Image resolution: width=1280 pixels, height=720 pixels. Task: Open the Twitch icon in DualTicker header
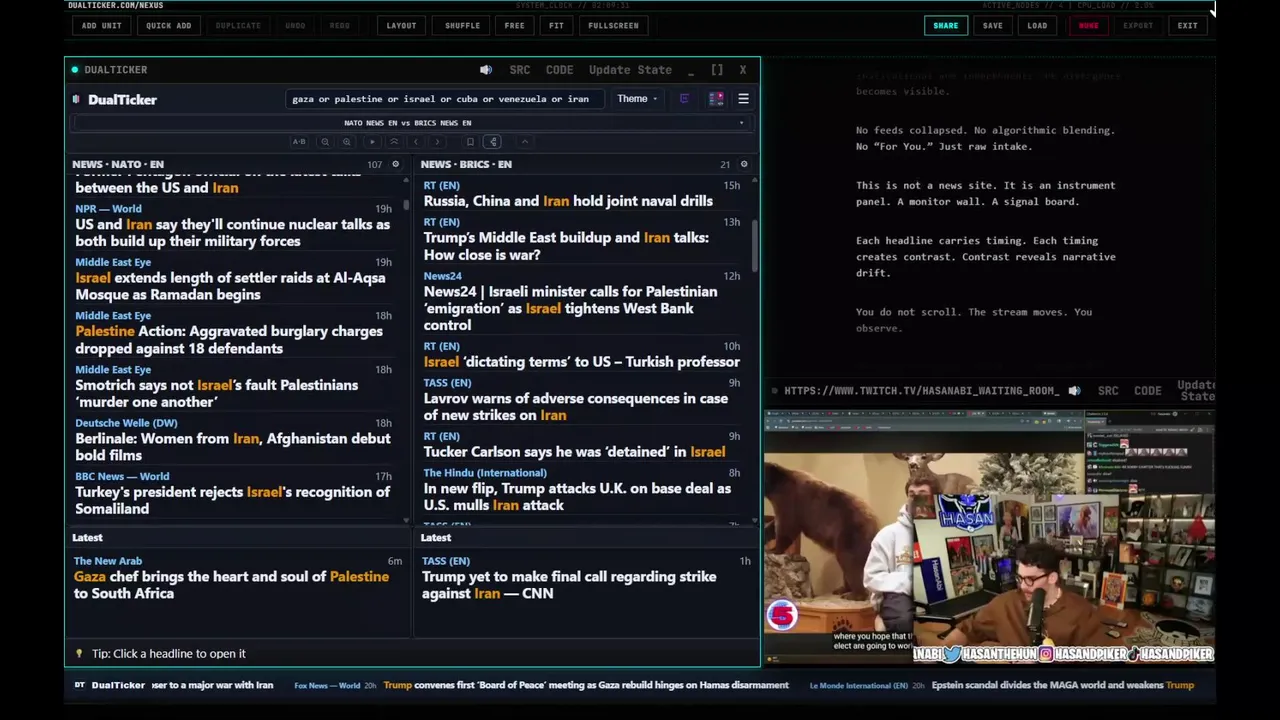click(684, 99)
